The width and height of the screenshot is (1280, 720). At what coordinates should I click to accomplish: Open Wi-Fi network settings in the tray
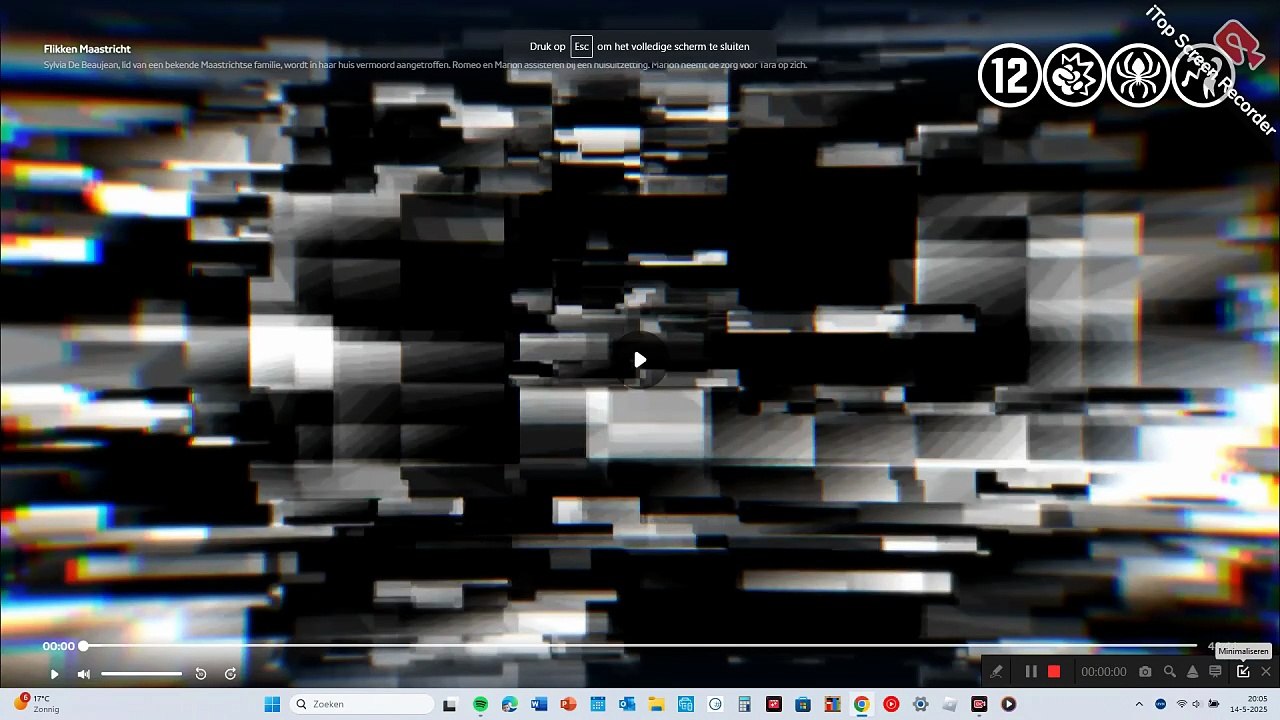[1182, 704]
